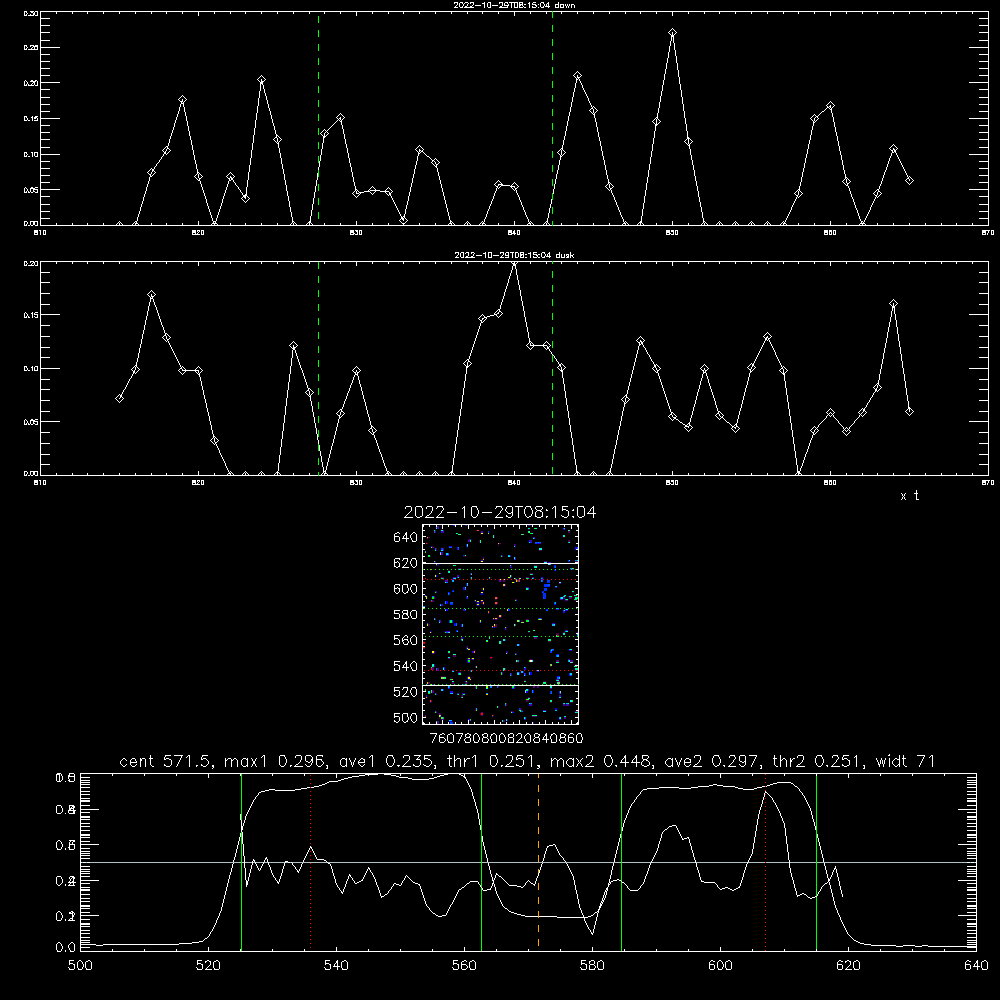Click the '580' y-axis label beside the image
This screenshot has width=1000, height=1000.
(x=406, y=615)
